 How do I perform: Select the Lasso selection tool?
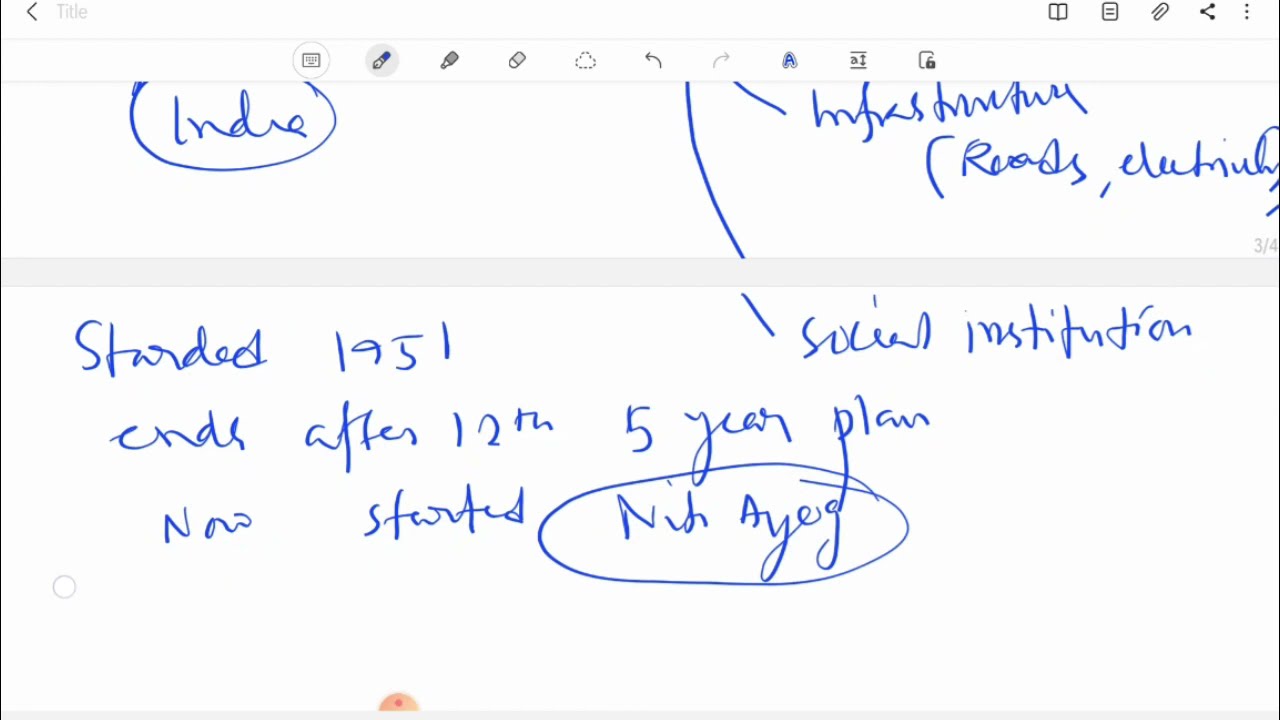(x=585, y=61)
